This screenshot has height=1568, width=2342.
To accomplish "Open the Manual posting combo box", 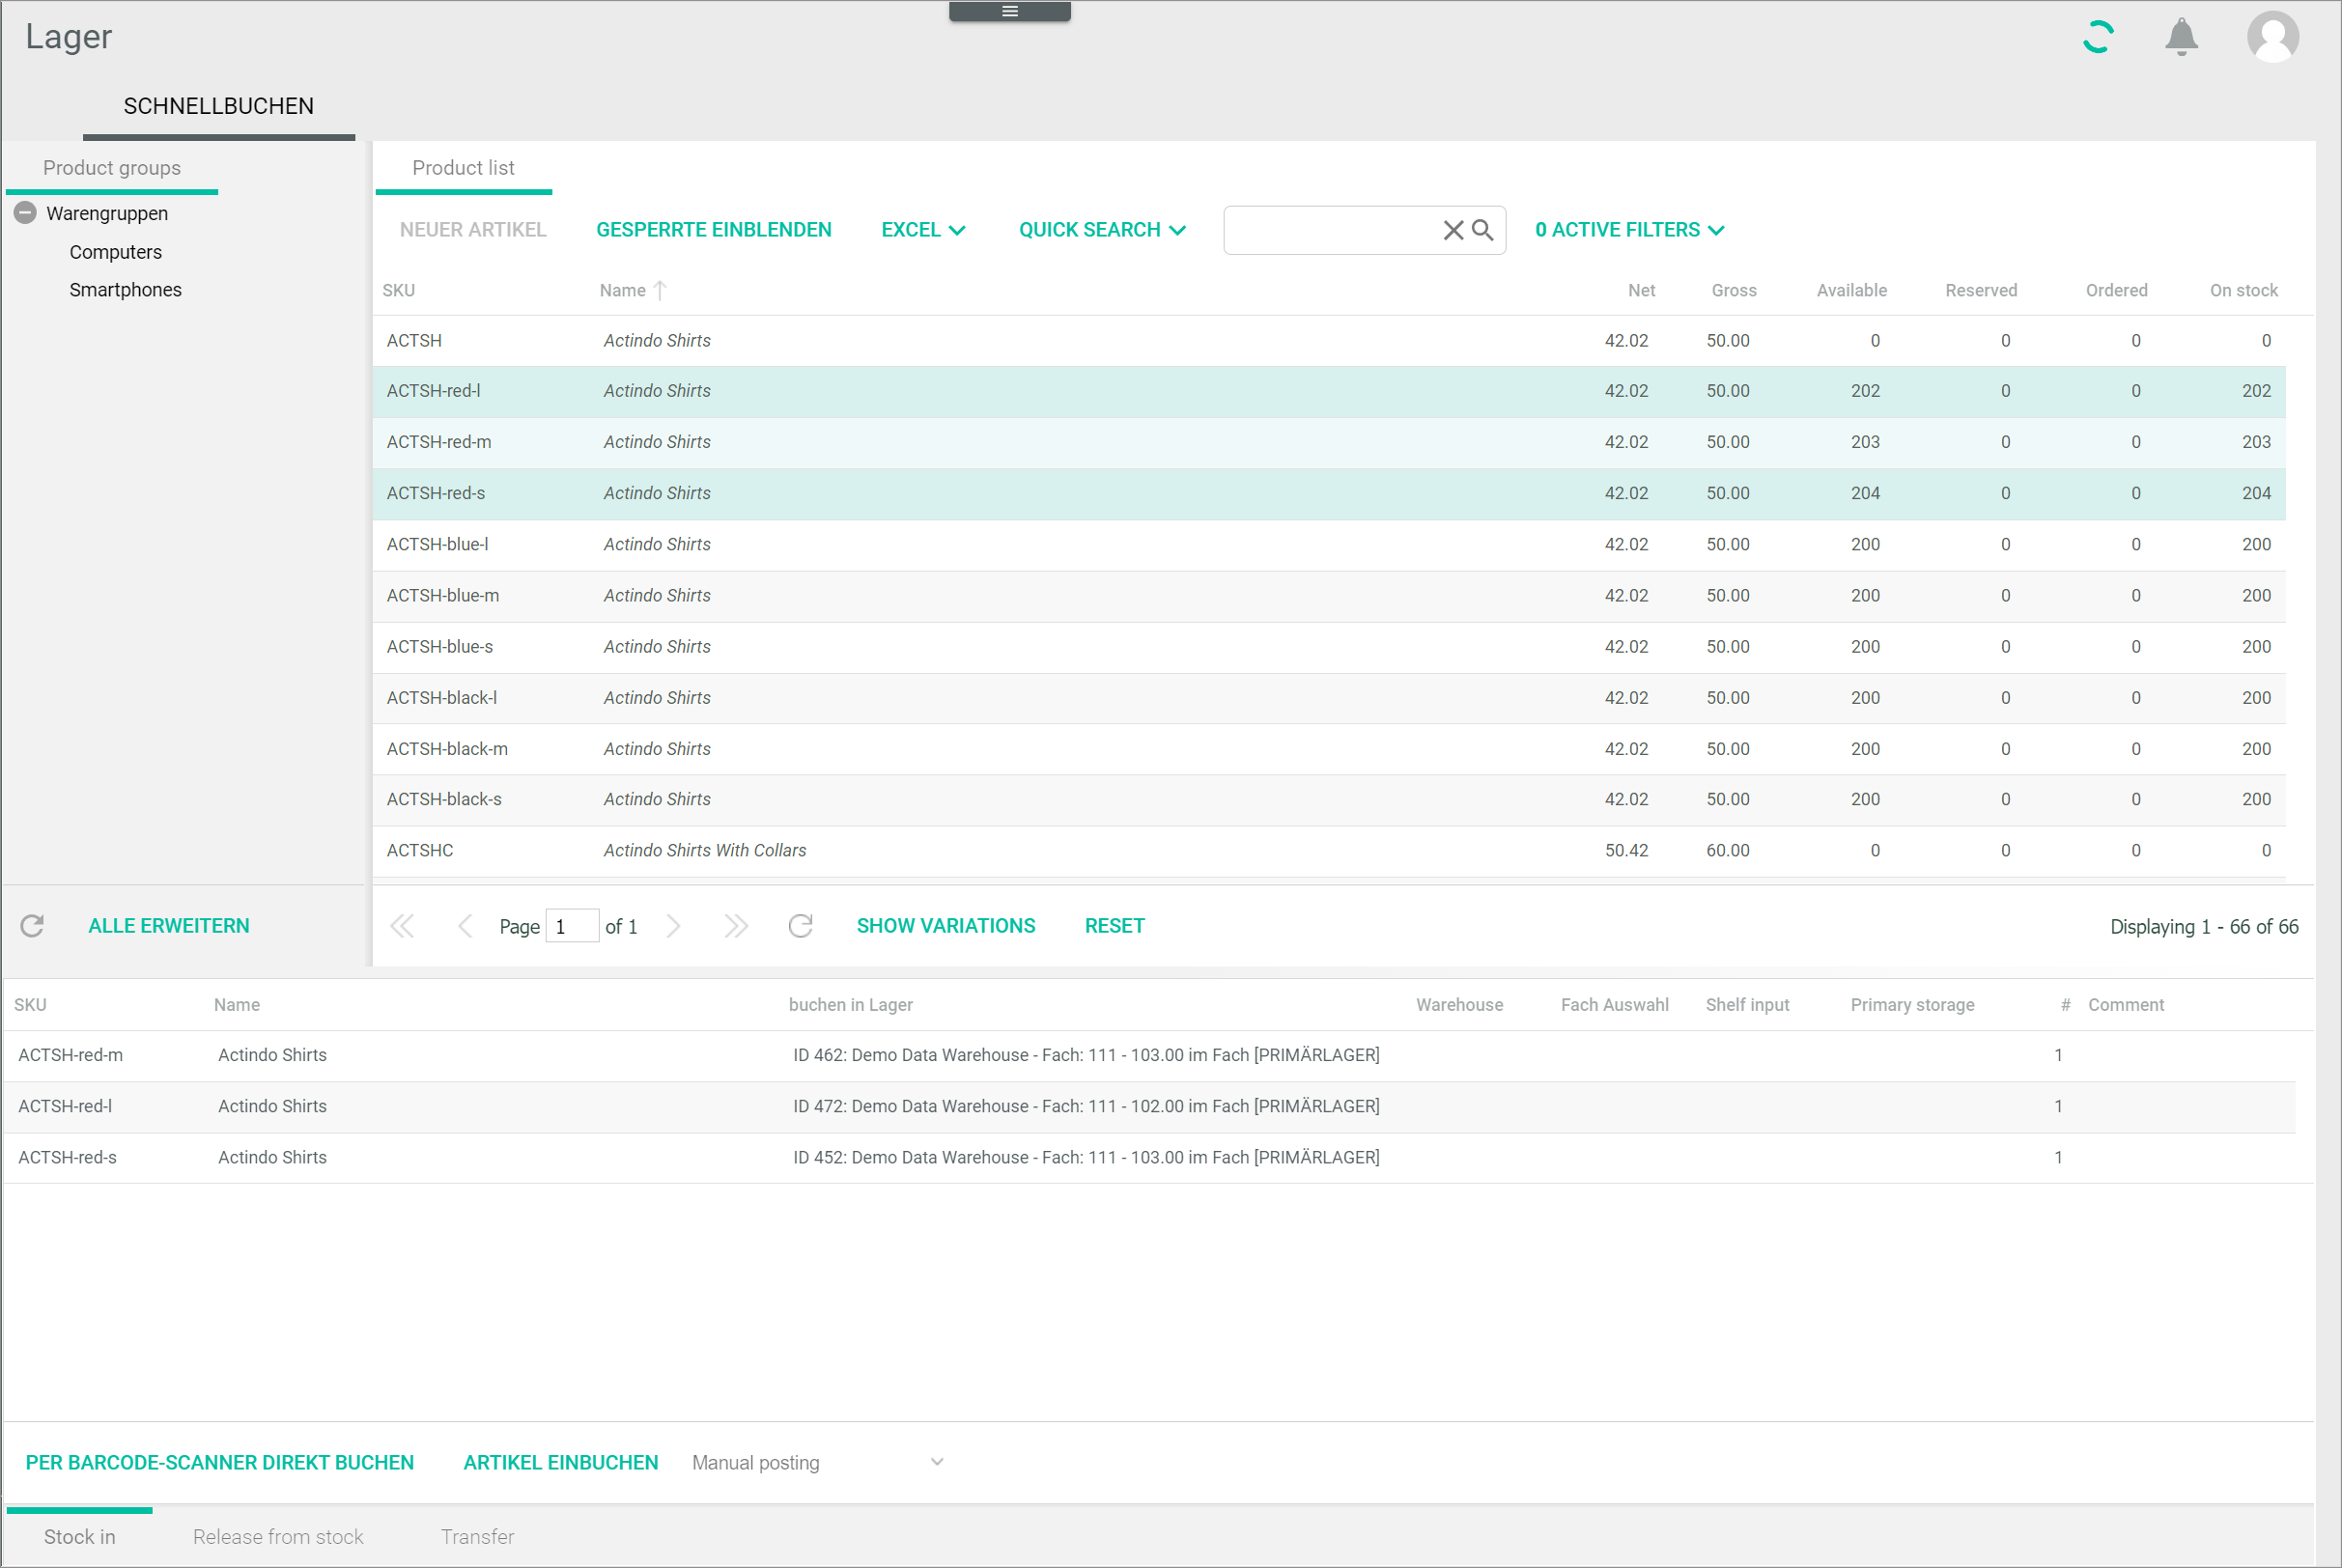I will coord(818,1462).
